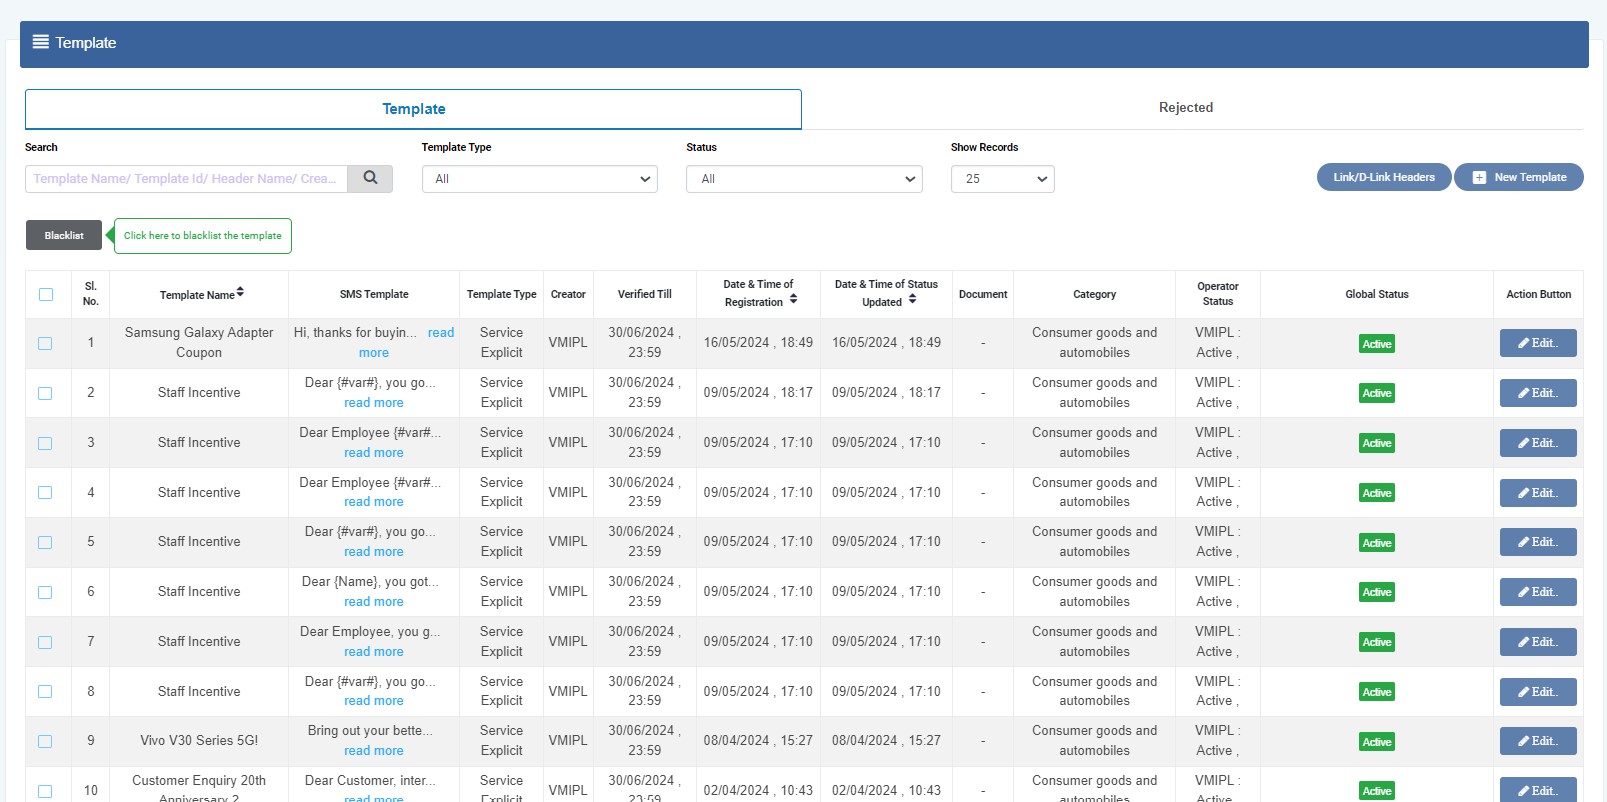Toggle the select-all checkbox in table header
Viewport: 1607px width, 802px height.
coord(46,294)
